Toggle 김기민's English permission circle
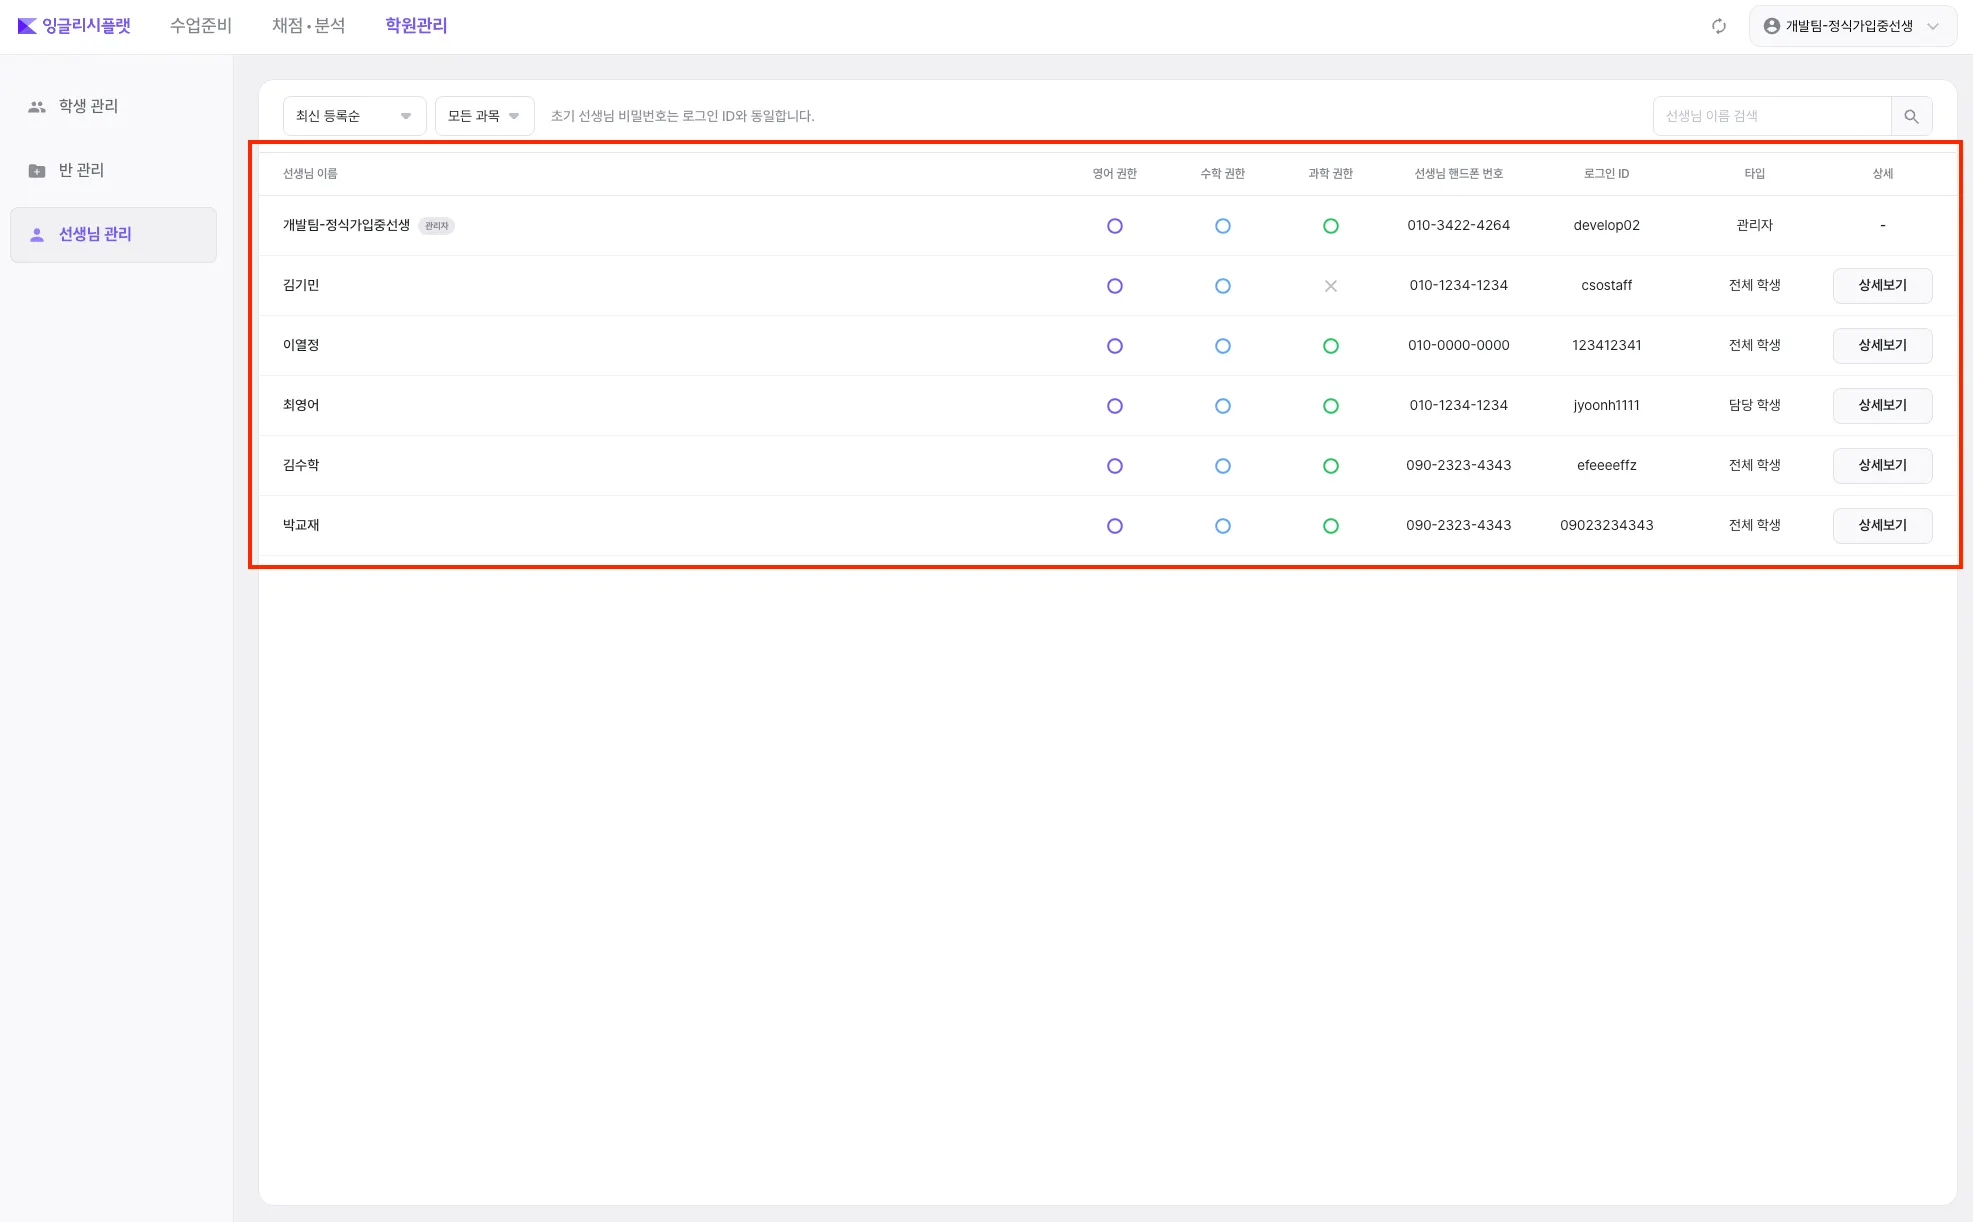 (1114, 286)
